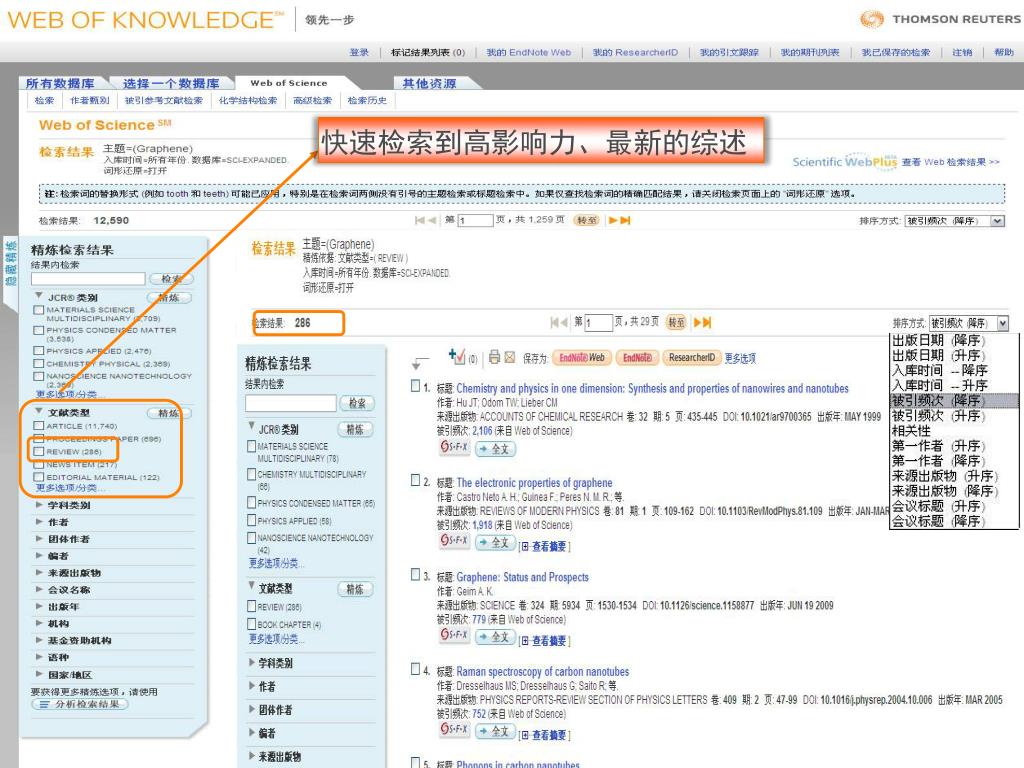Open S·F·X for Raman spectroscopy of nanotubes

pos(455,728)
